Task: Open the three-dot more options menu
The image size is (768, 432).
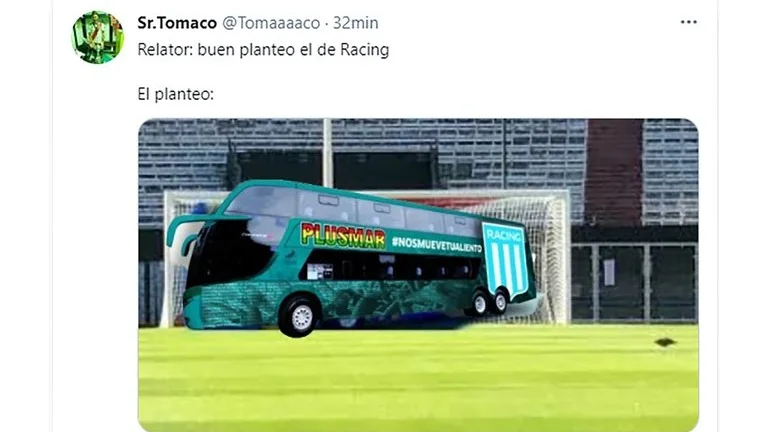Action: point(688,22)
